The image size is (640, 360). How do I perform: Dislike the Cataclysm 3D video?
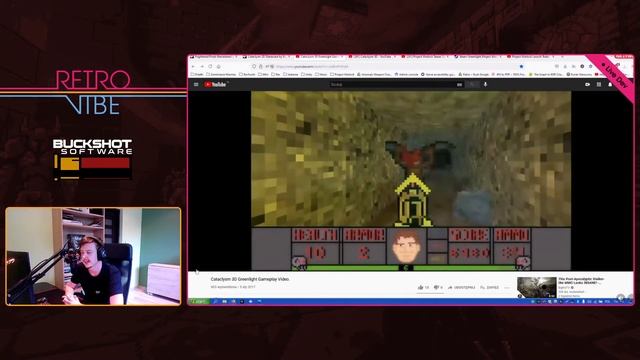[438, 288]
